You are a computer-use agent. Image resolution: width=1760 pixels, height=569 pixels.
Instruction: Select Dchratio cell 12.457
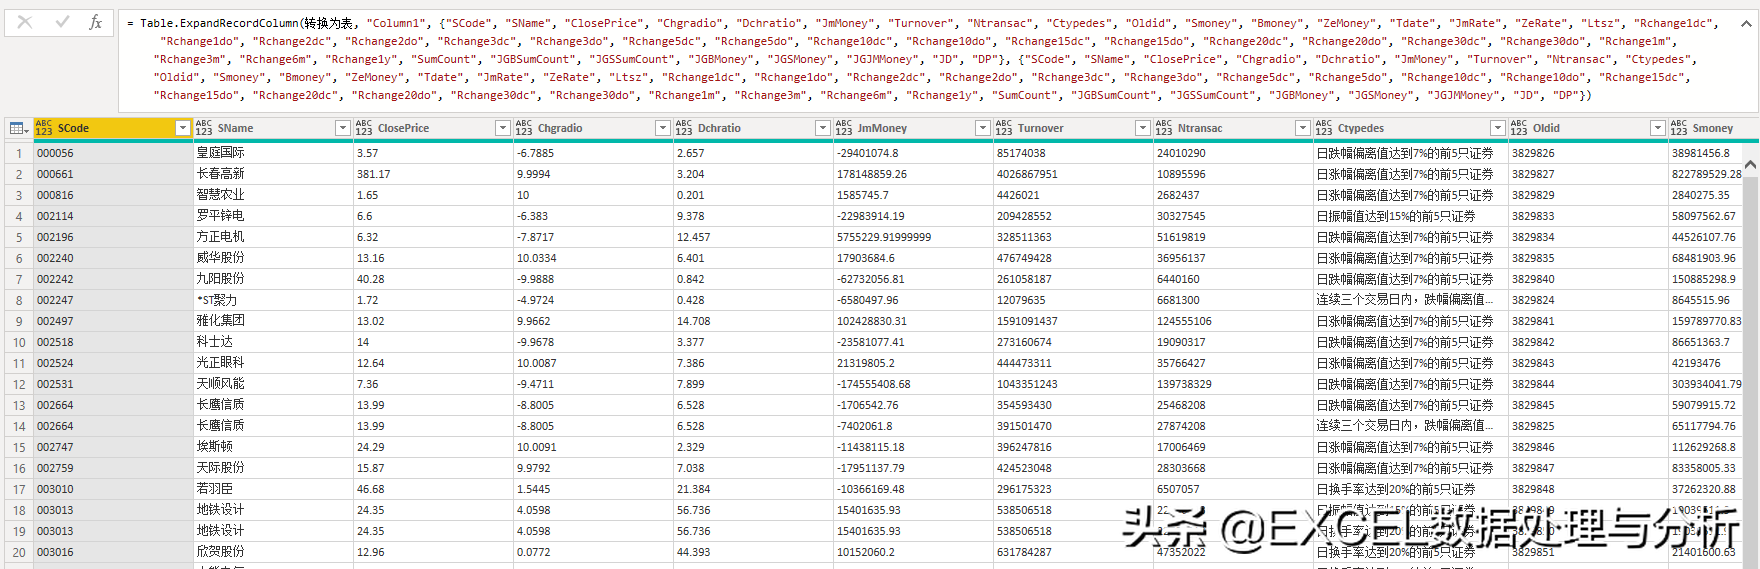tap(753, 237)
